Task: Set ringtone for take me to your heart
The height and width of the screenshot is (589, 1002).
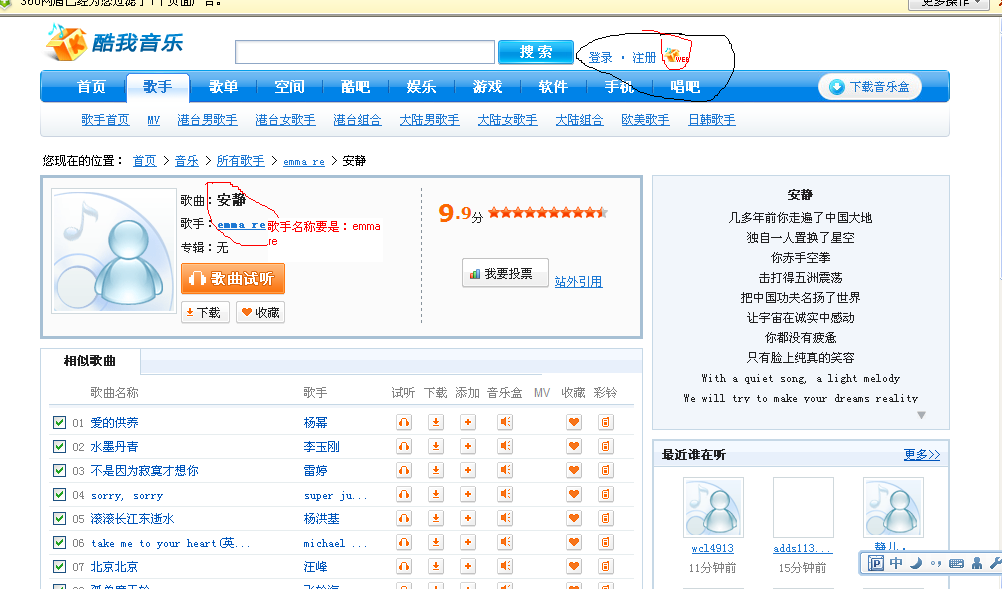Action: 606,542
